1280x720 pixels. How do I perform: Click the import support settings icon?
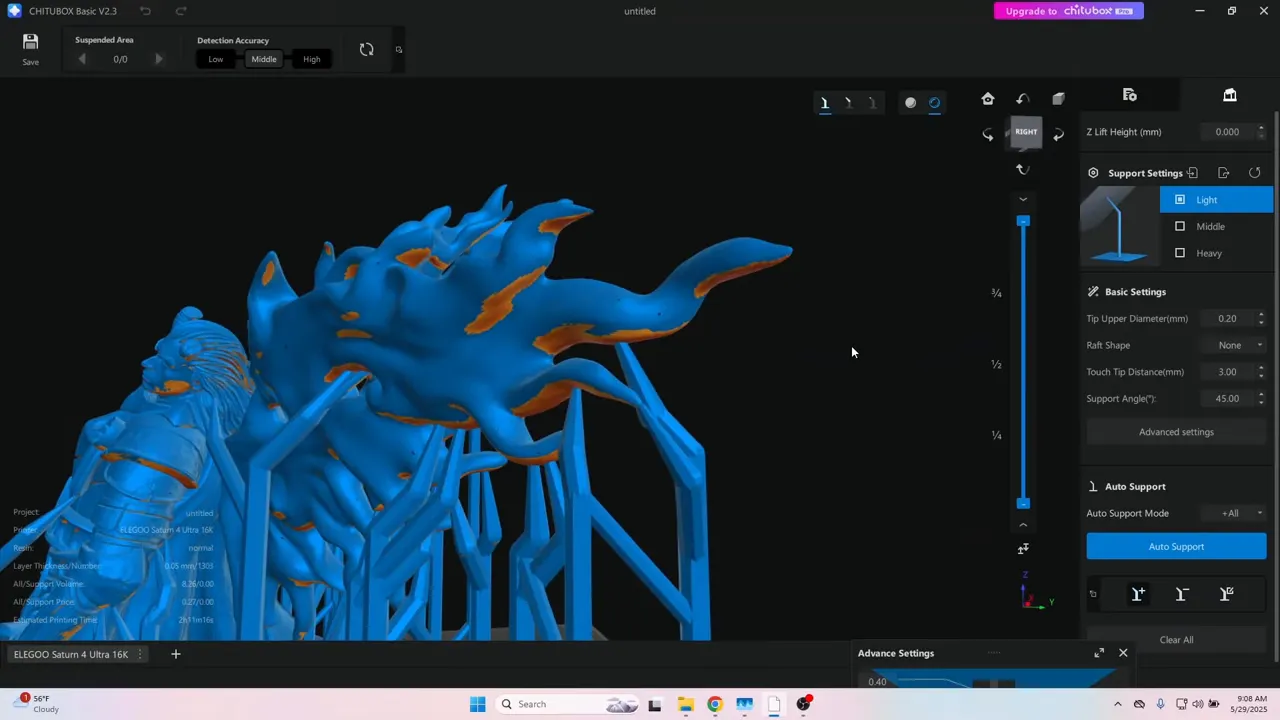pyautogui.click(x=1192, y=173)
